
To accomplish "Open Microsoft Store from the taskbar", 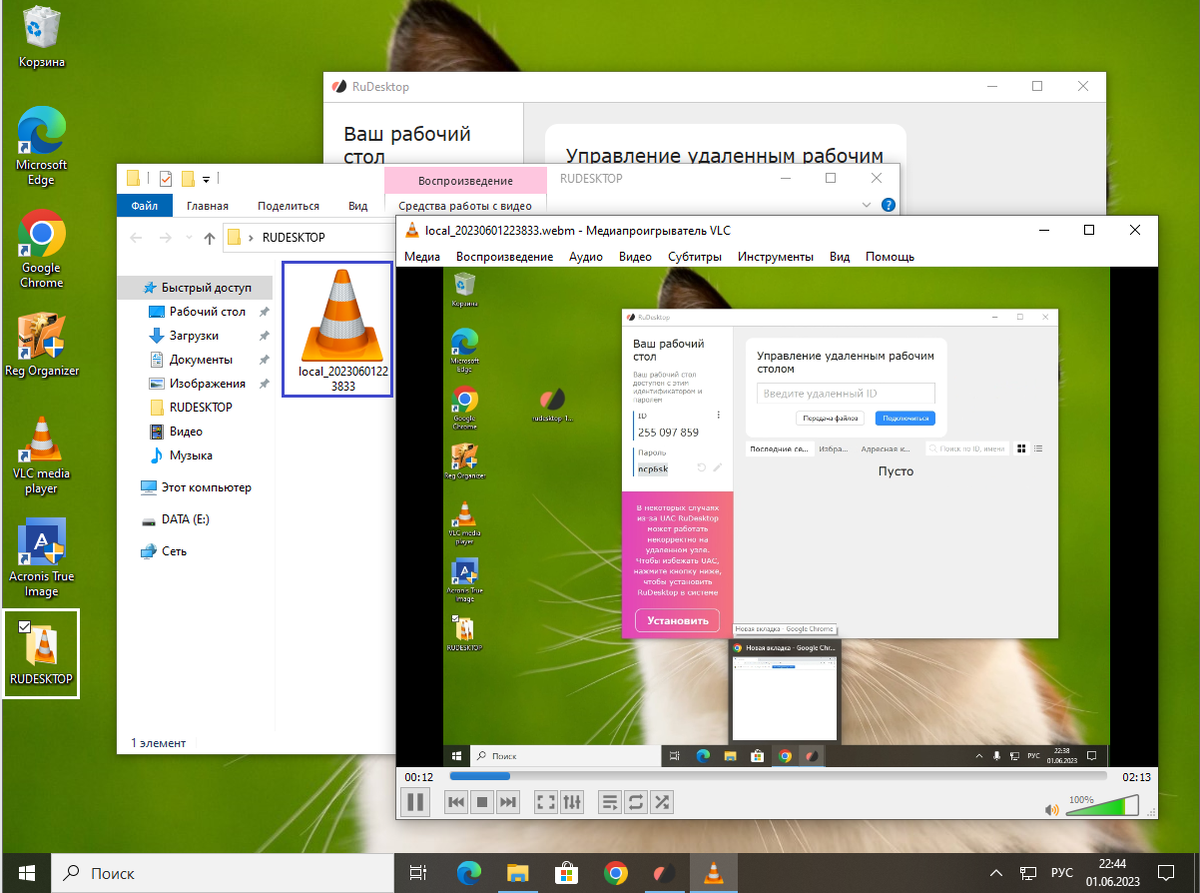I will pyautogui.click(x=566, y=873).
